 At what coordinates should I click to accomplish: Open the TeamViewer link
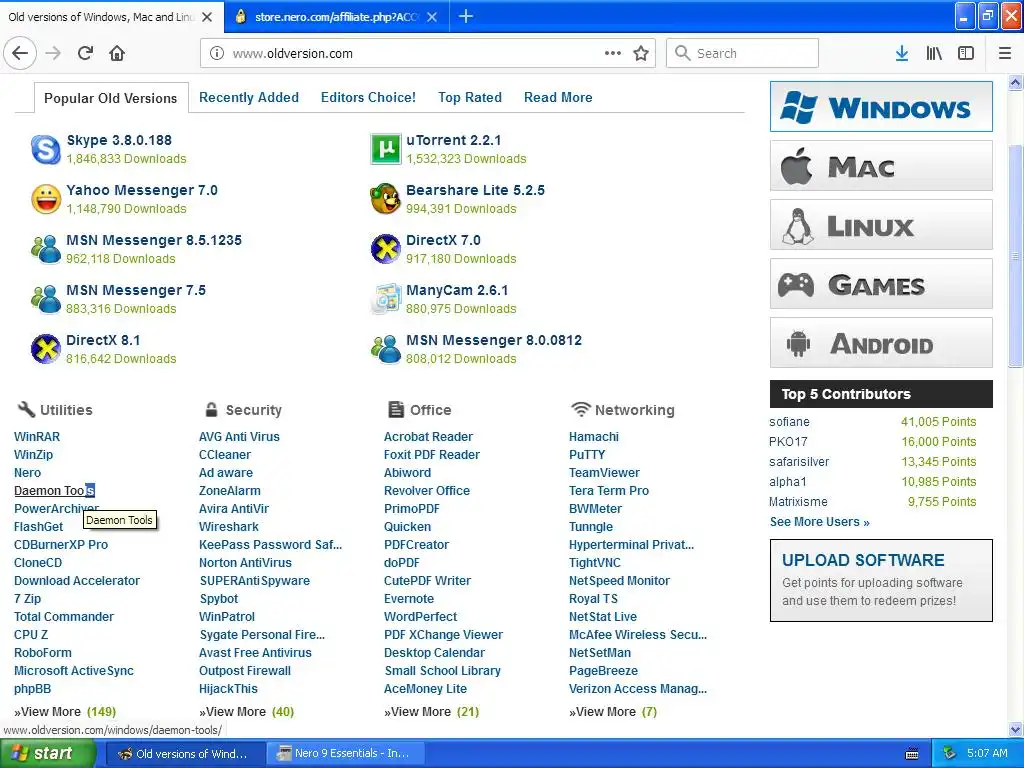(604, 473)
